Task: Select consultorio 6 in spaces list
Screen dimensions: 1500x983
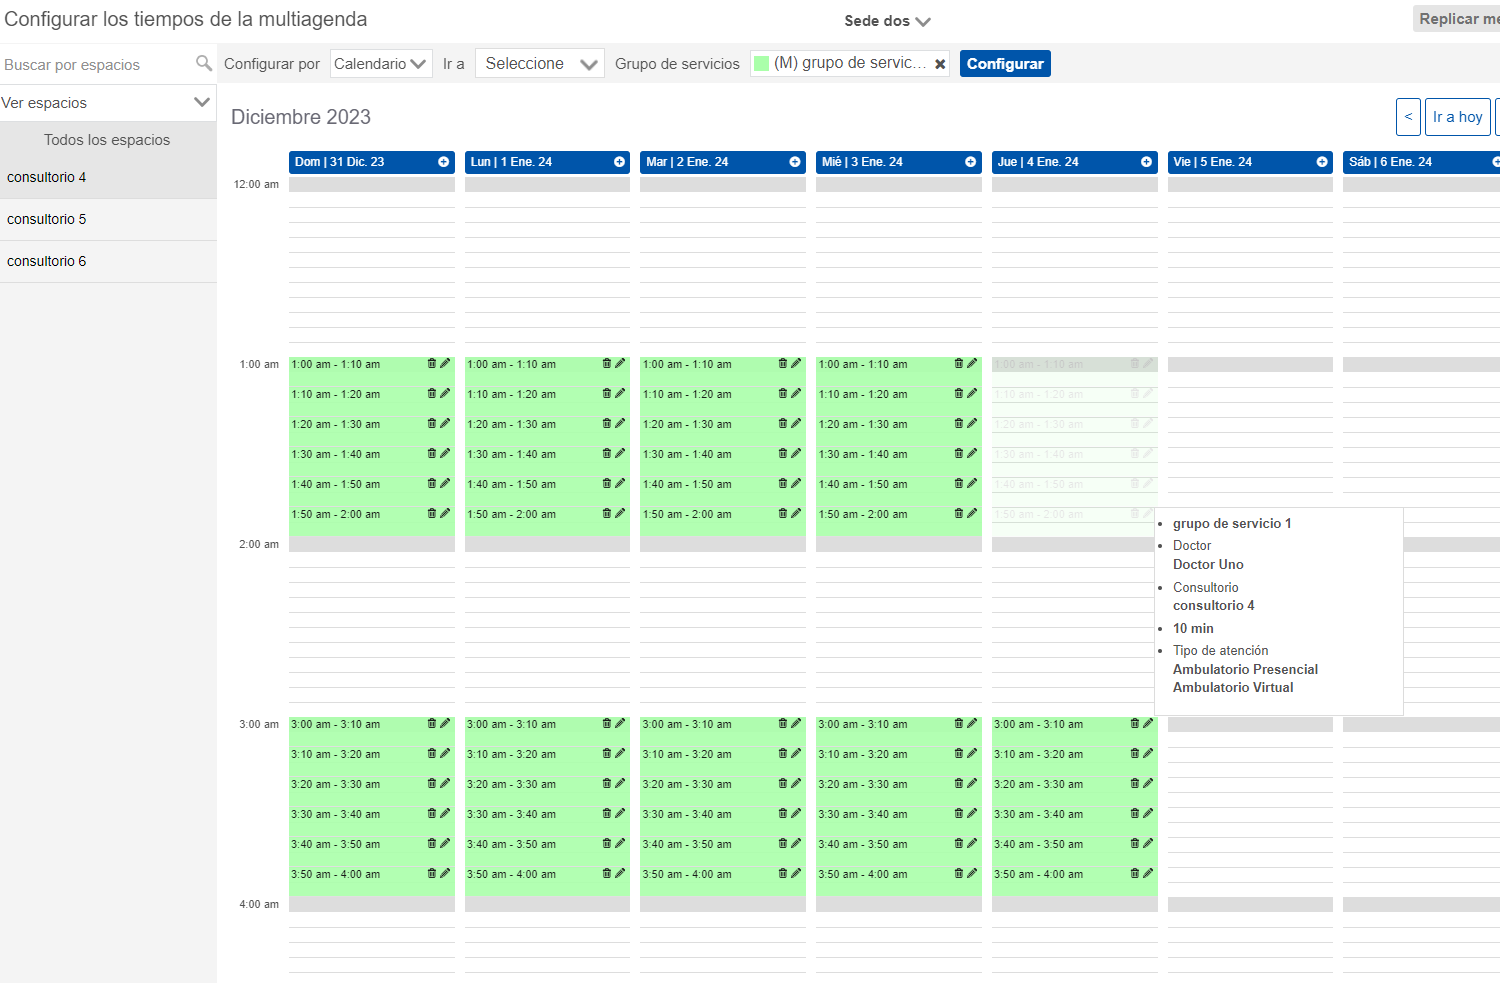Action: (108, 262)
